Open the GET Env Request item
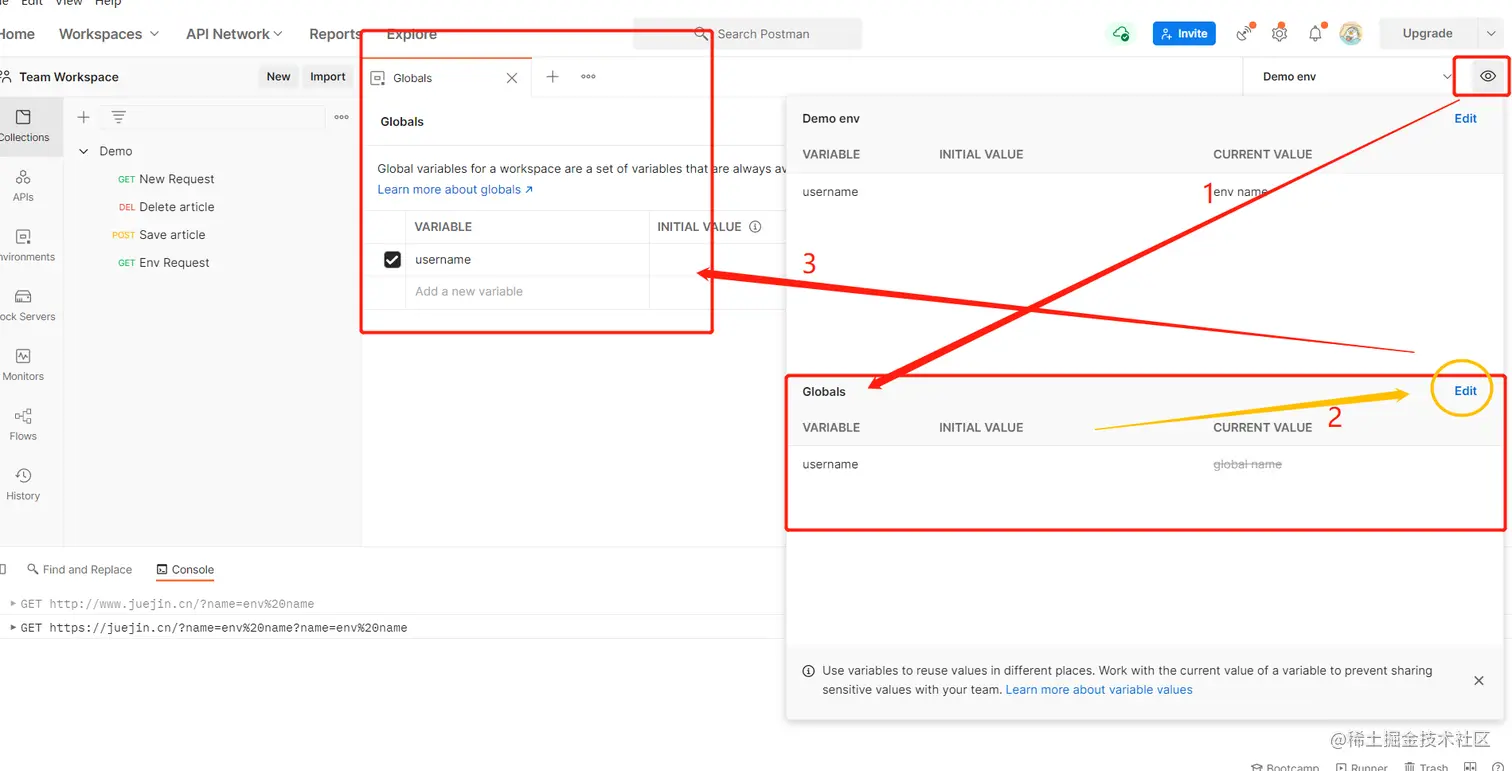Screen dimensions: 1512x771 tap(164, 263)
